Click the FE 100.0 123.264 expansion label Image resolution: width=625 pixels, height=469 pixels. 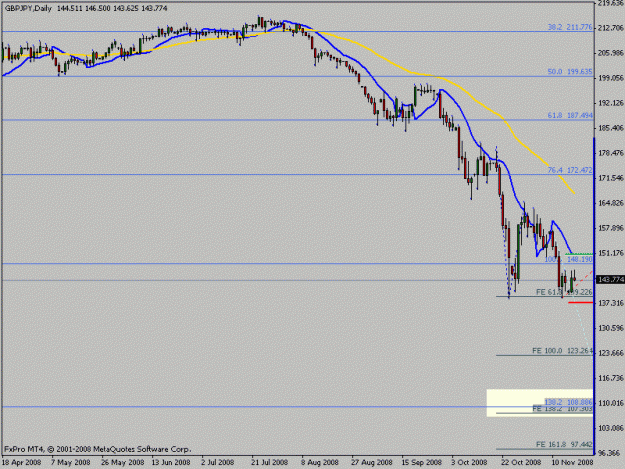(563, 351)
